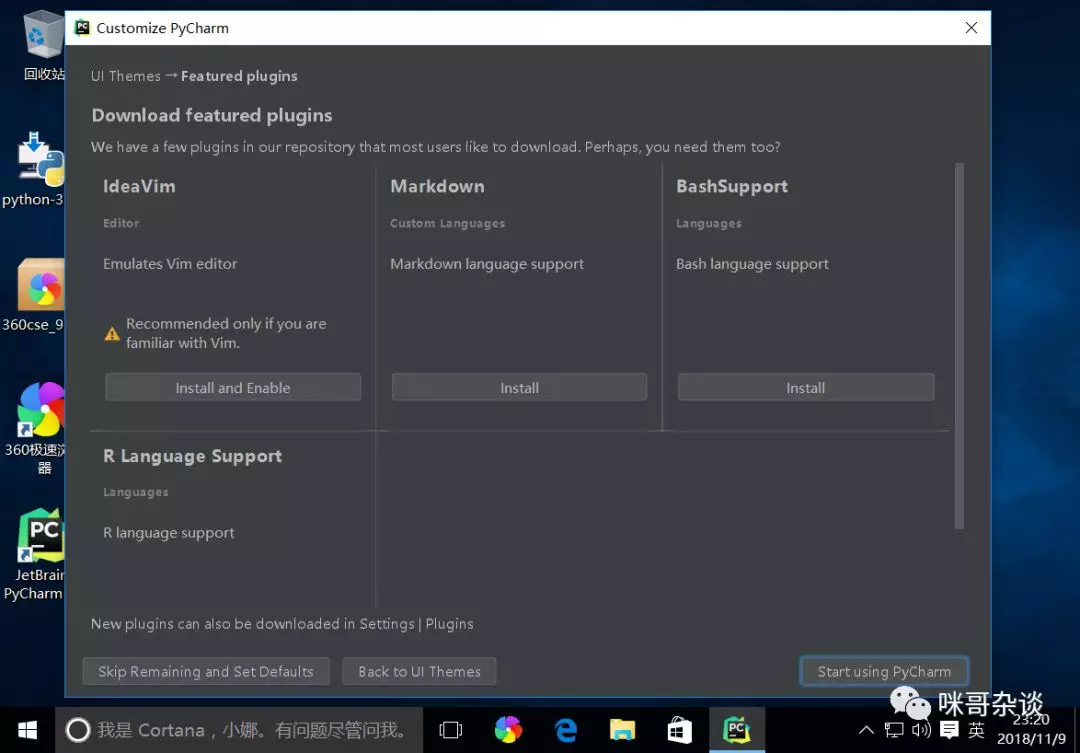Image resolution: width=1080 pixels, height=753 pixels.
Task: Click the 'Markdown language support' description
Action: [487, 264]
